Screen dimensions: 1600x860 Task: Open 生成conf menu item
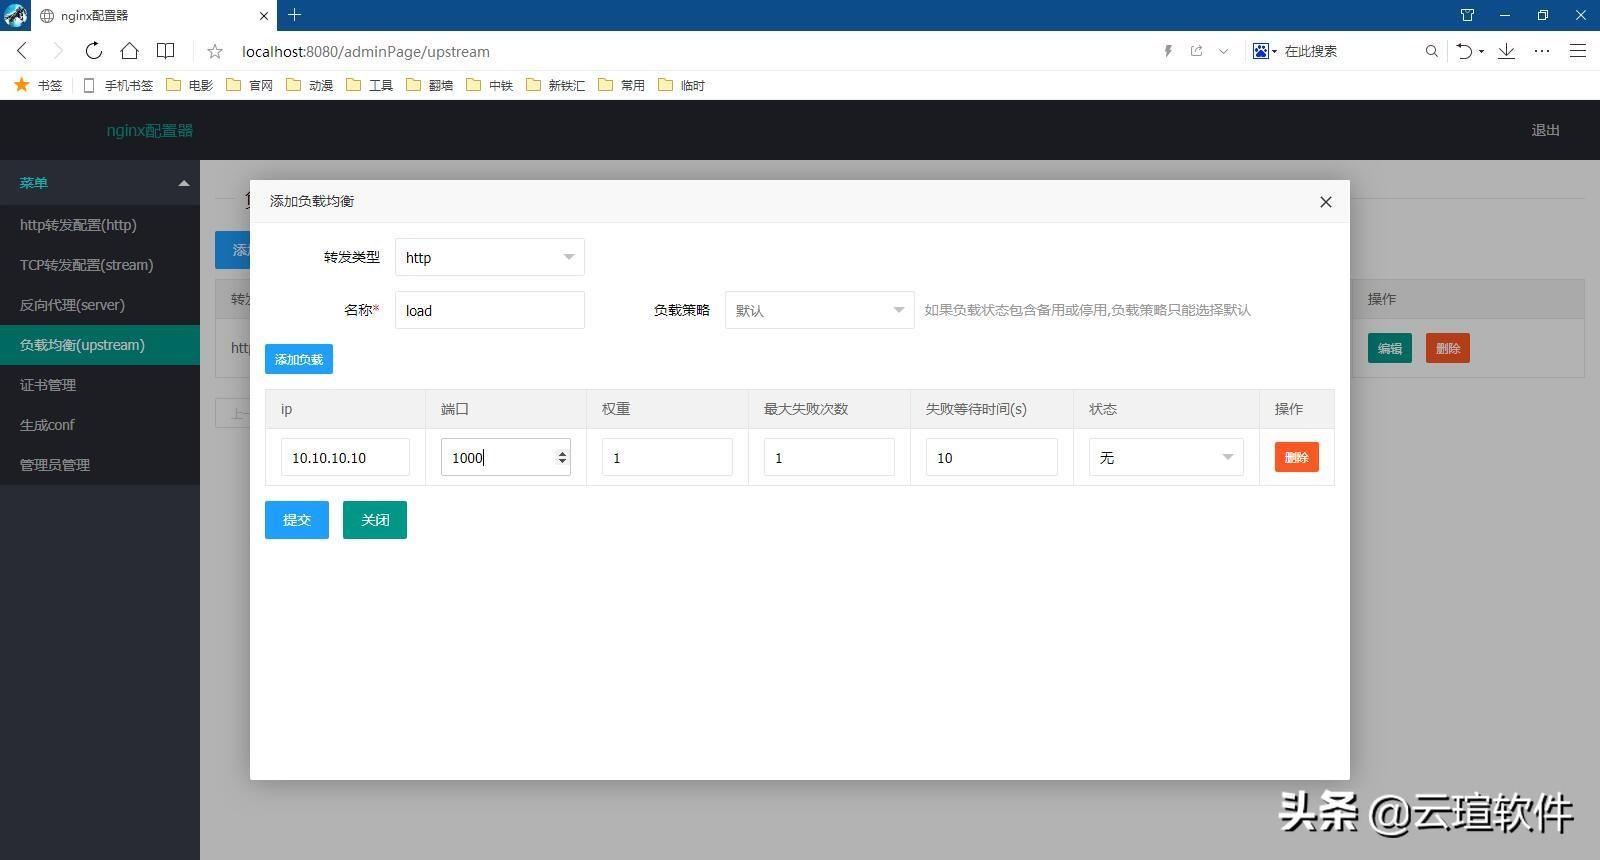[x=100, y=425]
